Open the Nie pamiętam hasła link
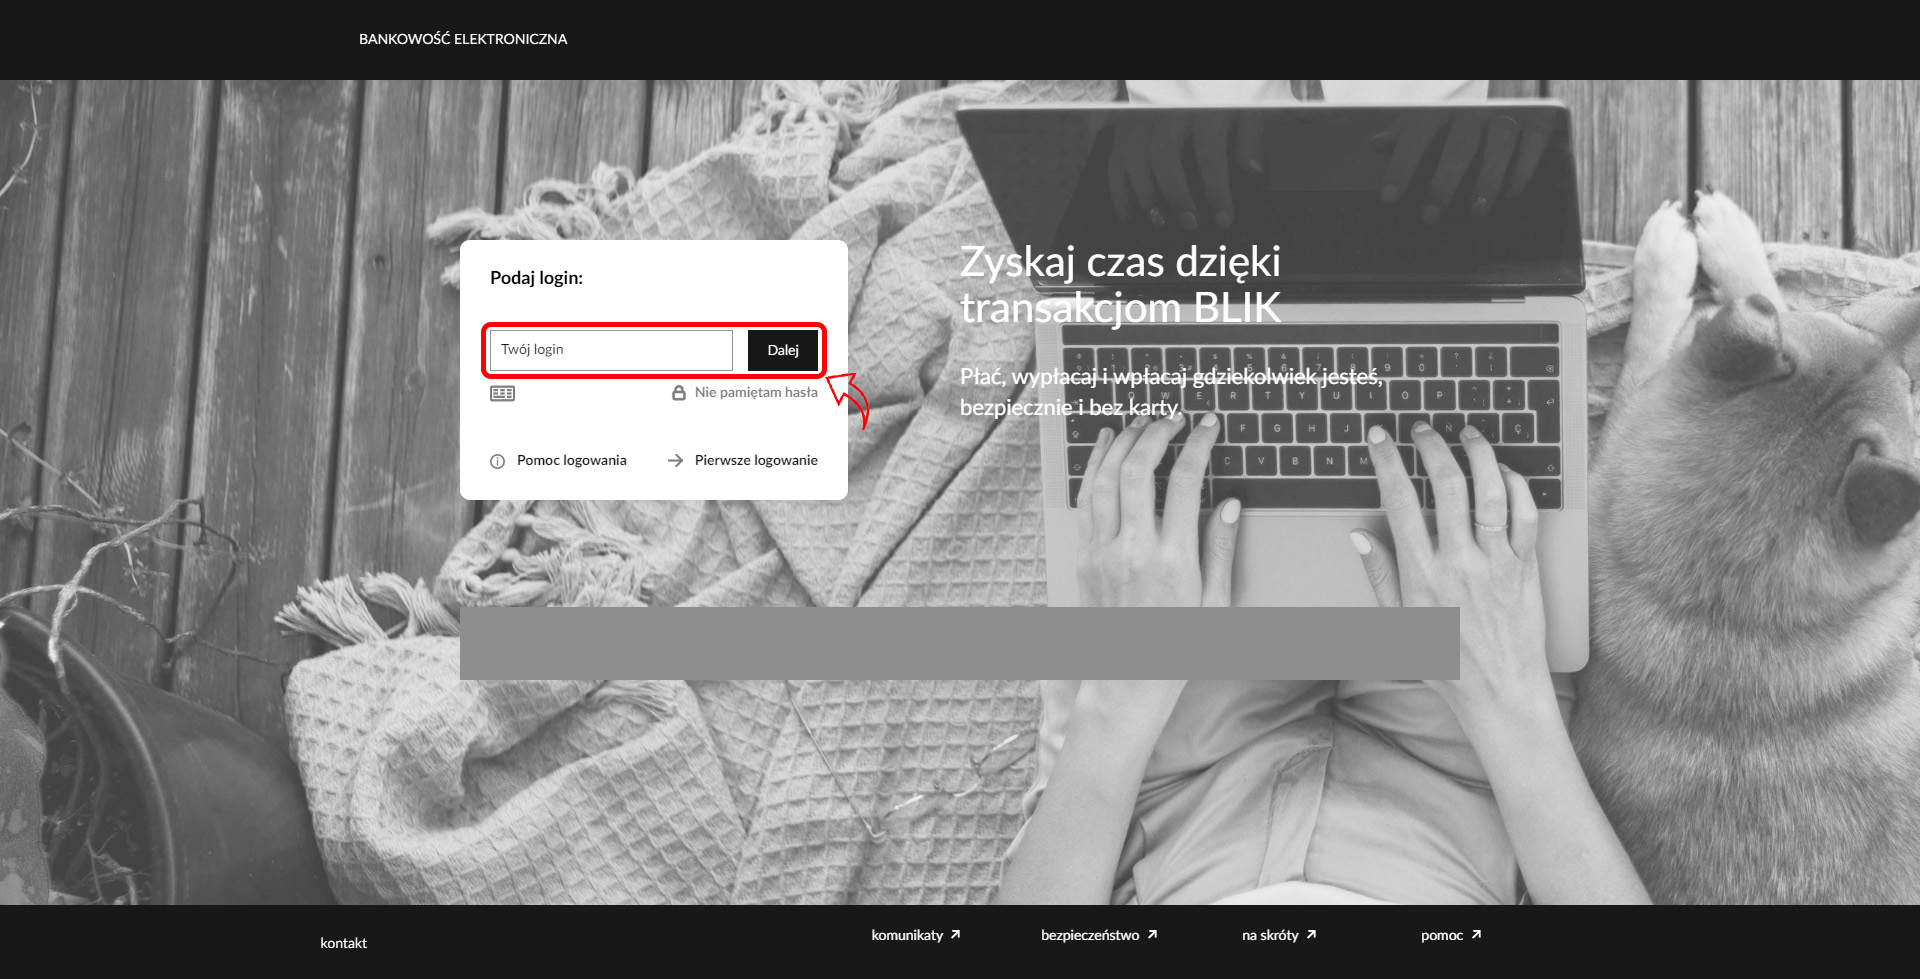 pyautogui.click(x=756, y=392)
